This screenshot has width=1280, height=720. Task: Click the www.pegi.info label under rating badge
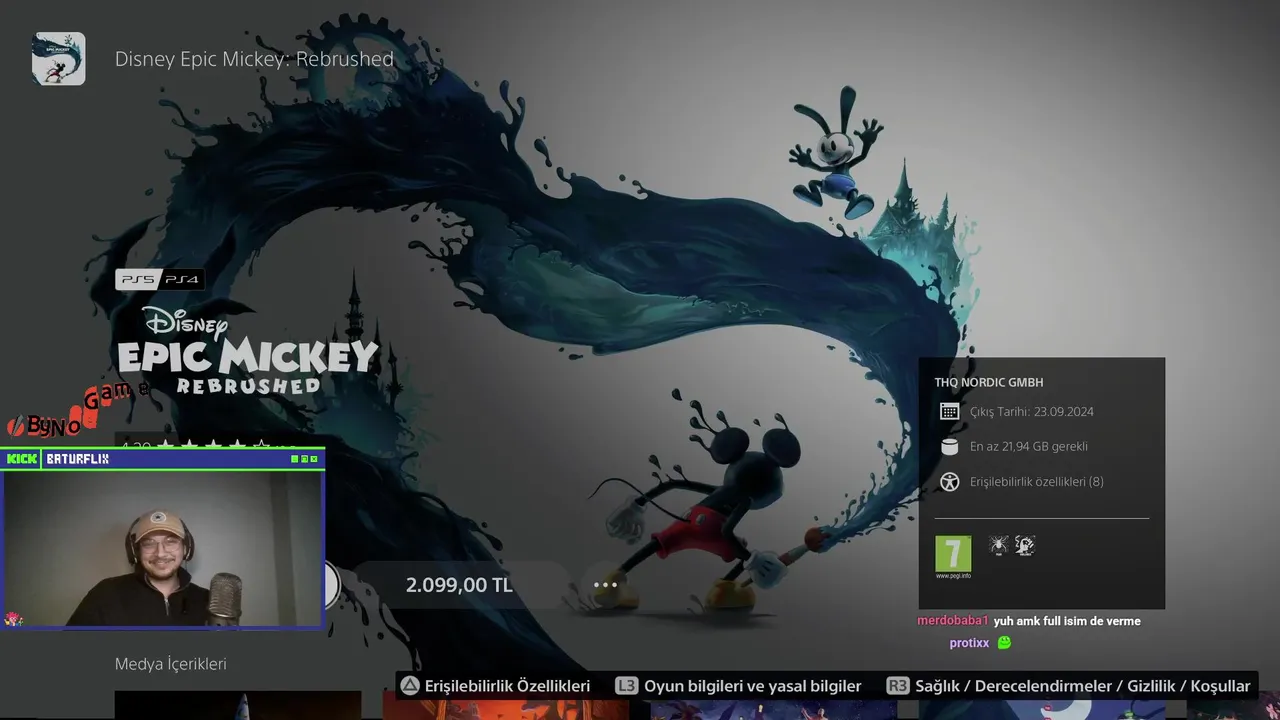tap(953, 576)
